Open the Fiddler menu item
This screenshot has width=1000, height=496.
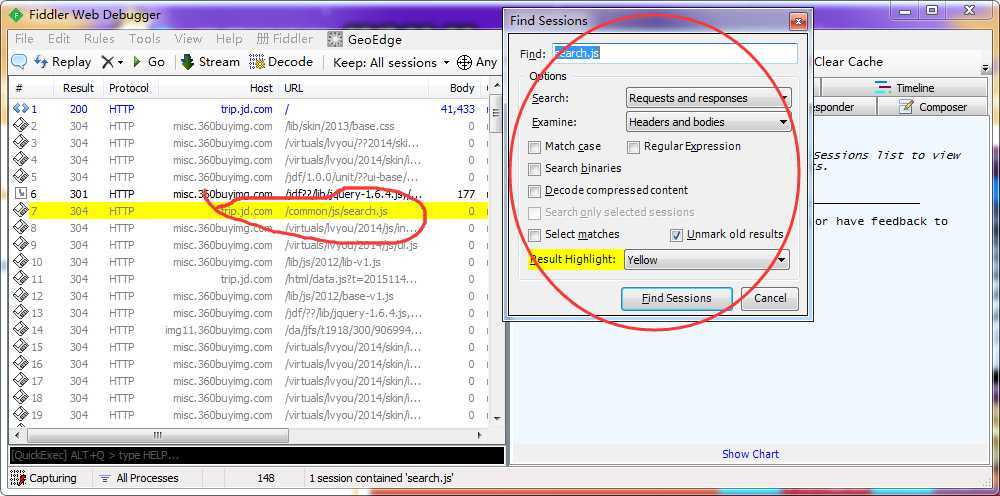point(285,39)
